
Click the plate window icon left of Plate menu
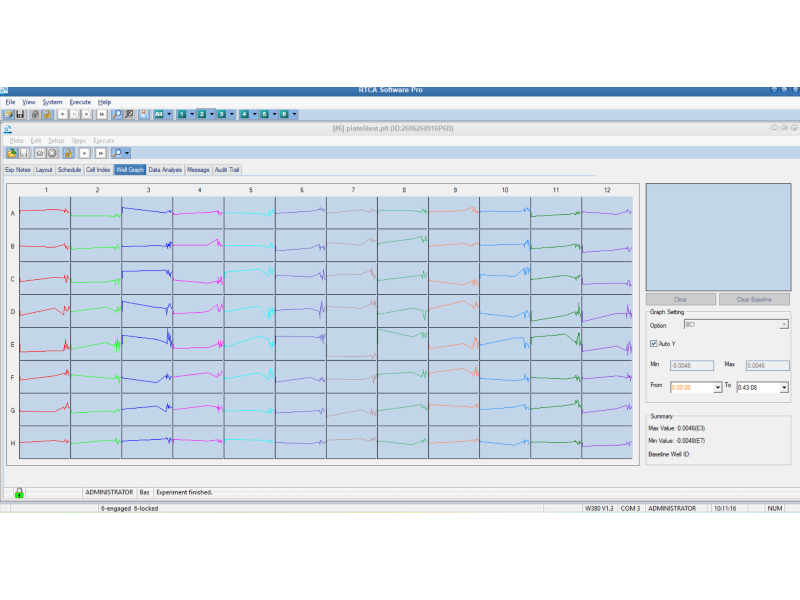coord(8,129)
